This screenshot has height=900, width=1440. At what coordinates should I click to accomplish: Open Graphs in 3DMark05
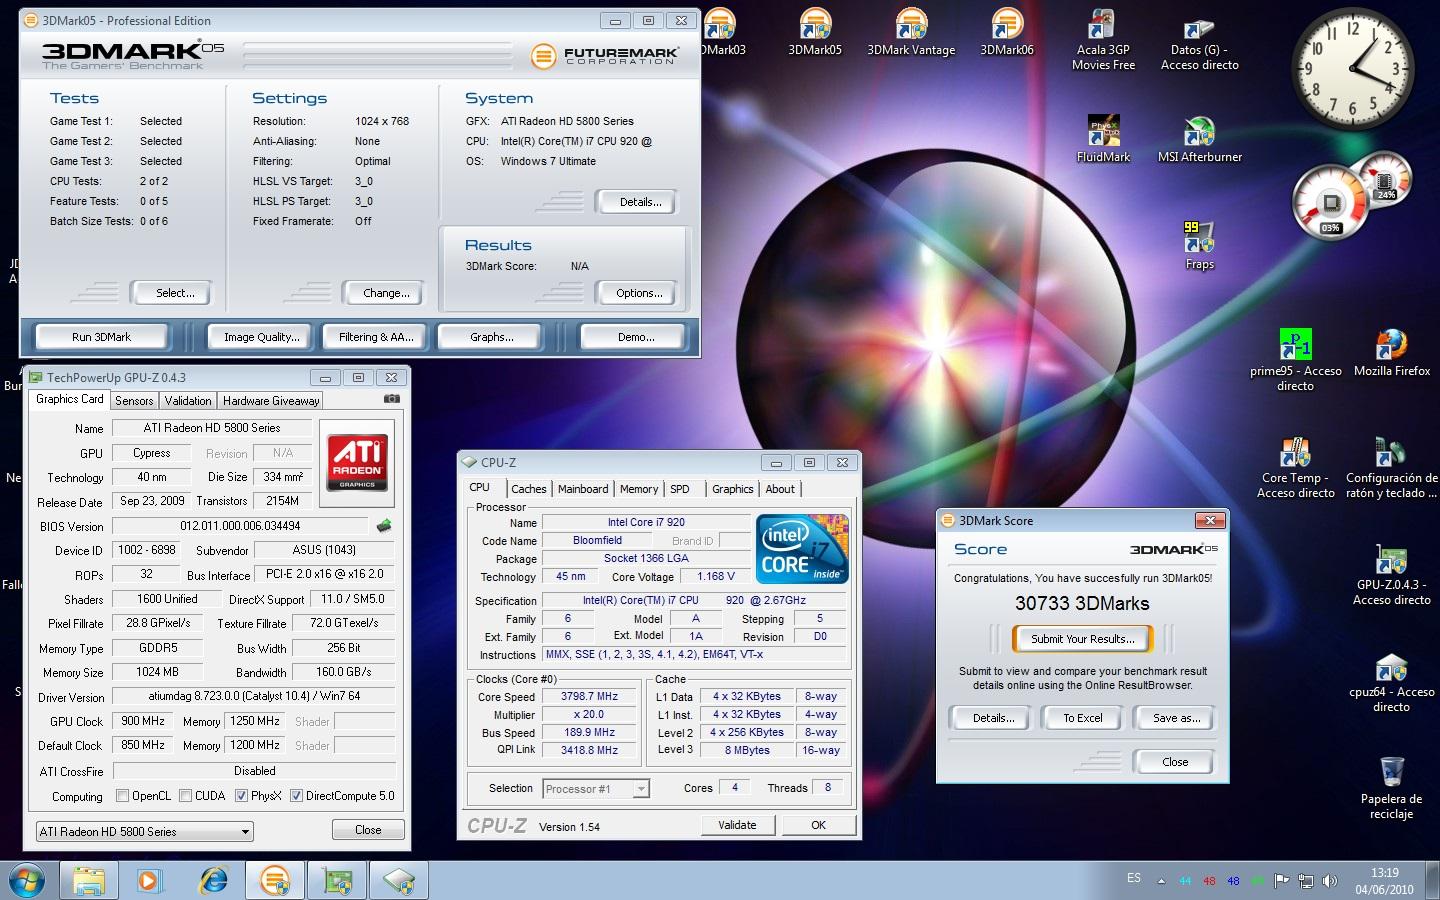(x=491, y=337)
